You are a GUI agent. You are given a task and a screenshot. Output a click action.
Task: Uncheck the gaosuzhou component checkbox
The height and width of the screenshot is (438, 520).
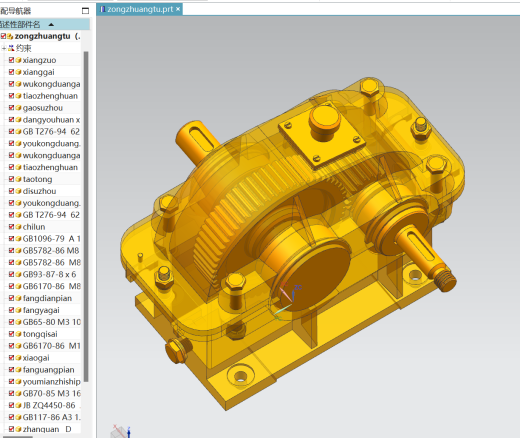point(11,108)
